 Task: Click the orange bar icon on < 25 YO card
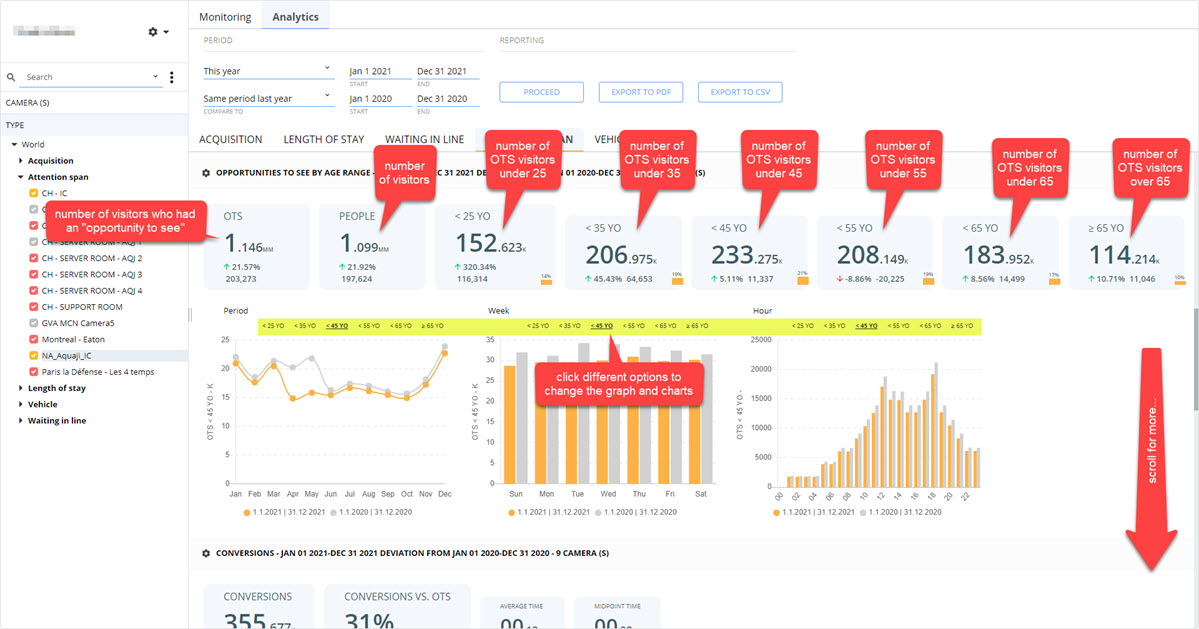tap(546, 280)
